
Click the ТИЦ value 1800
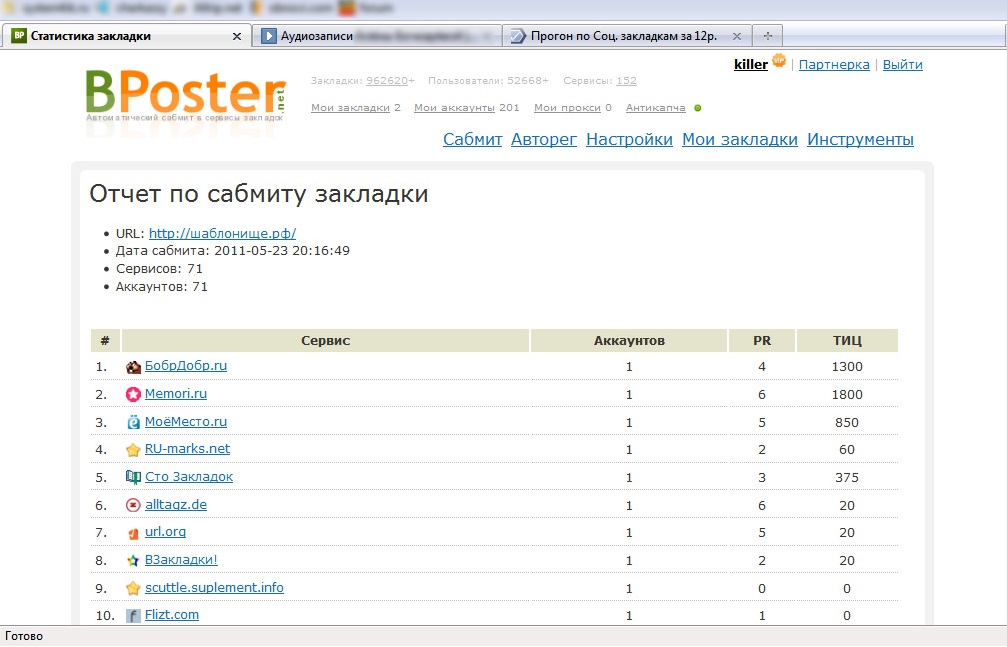847,394
